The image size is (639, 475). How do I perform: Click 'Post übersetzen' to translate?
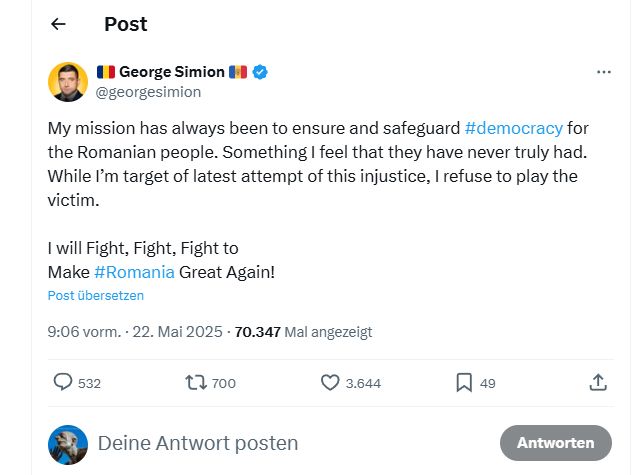tap(96, 296)
